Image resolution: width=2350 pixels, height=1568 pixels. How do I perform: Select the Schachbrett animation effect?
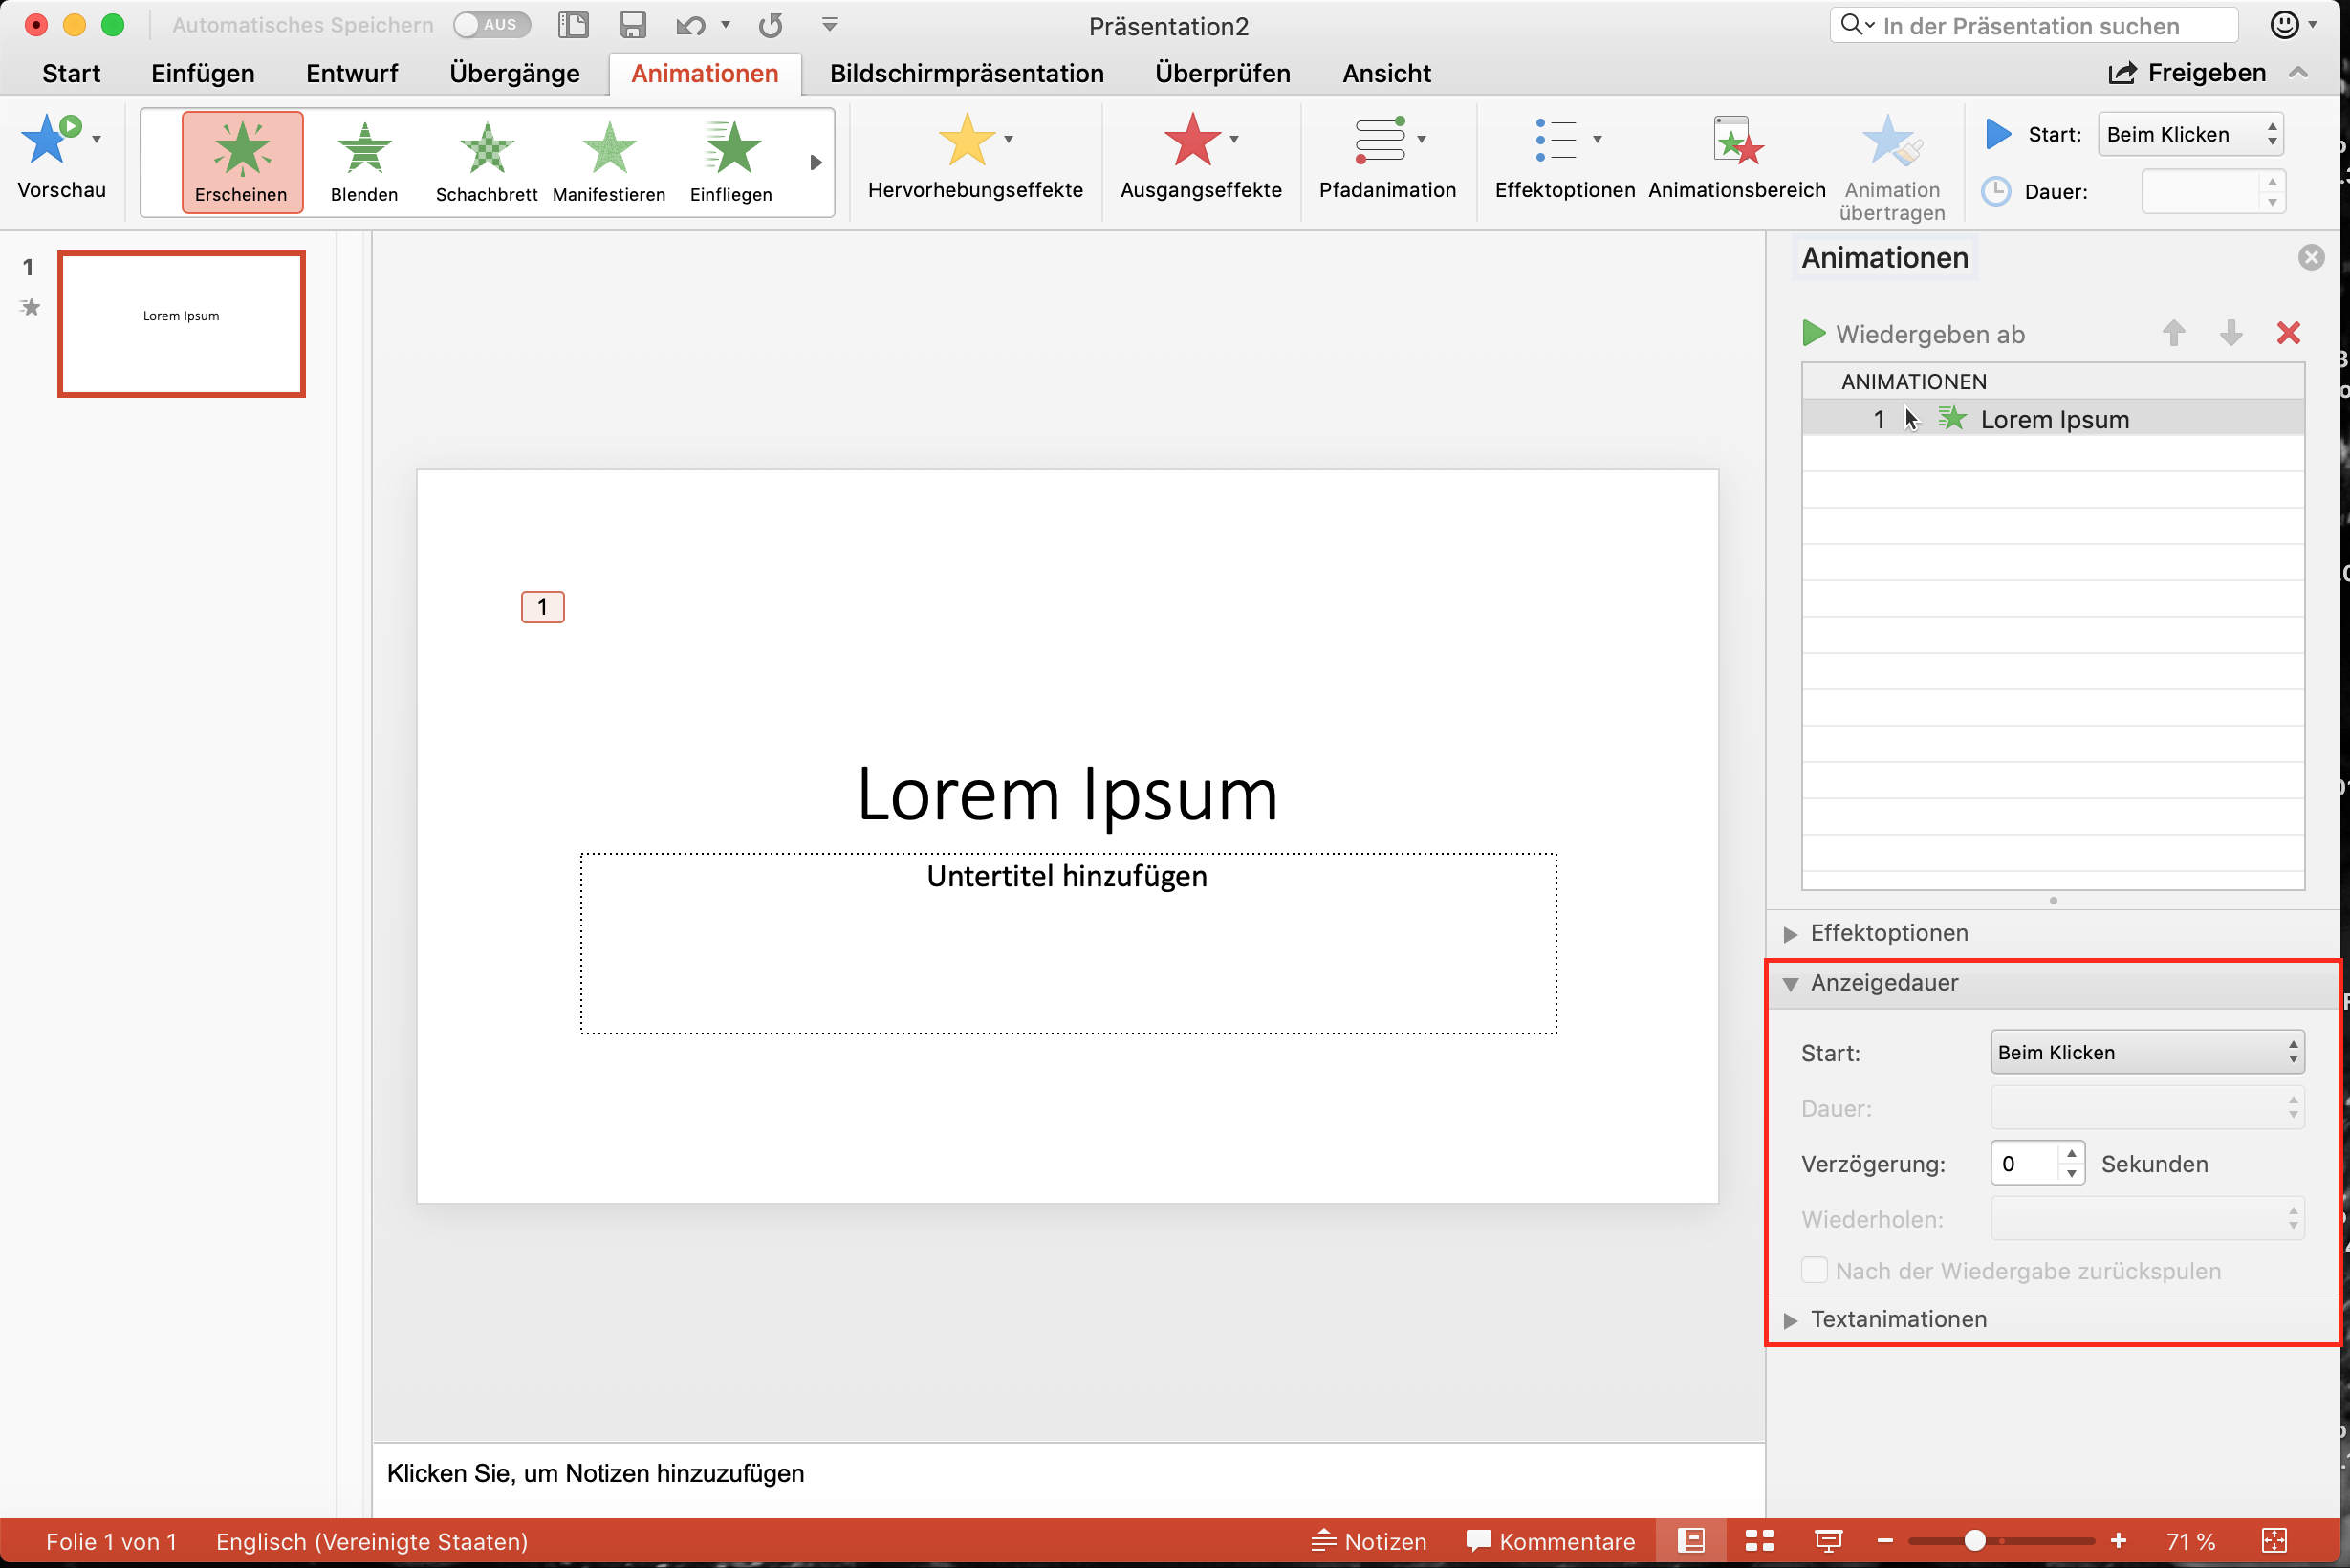click(486, 162)
